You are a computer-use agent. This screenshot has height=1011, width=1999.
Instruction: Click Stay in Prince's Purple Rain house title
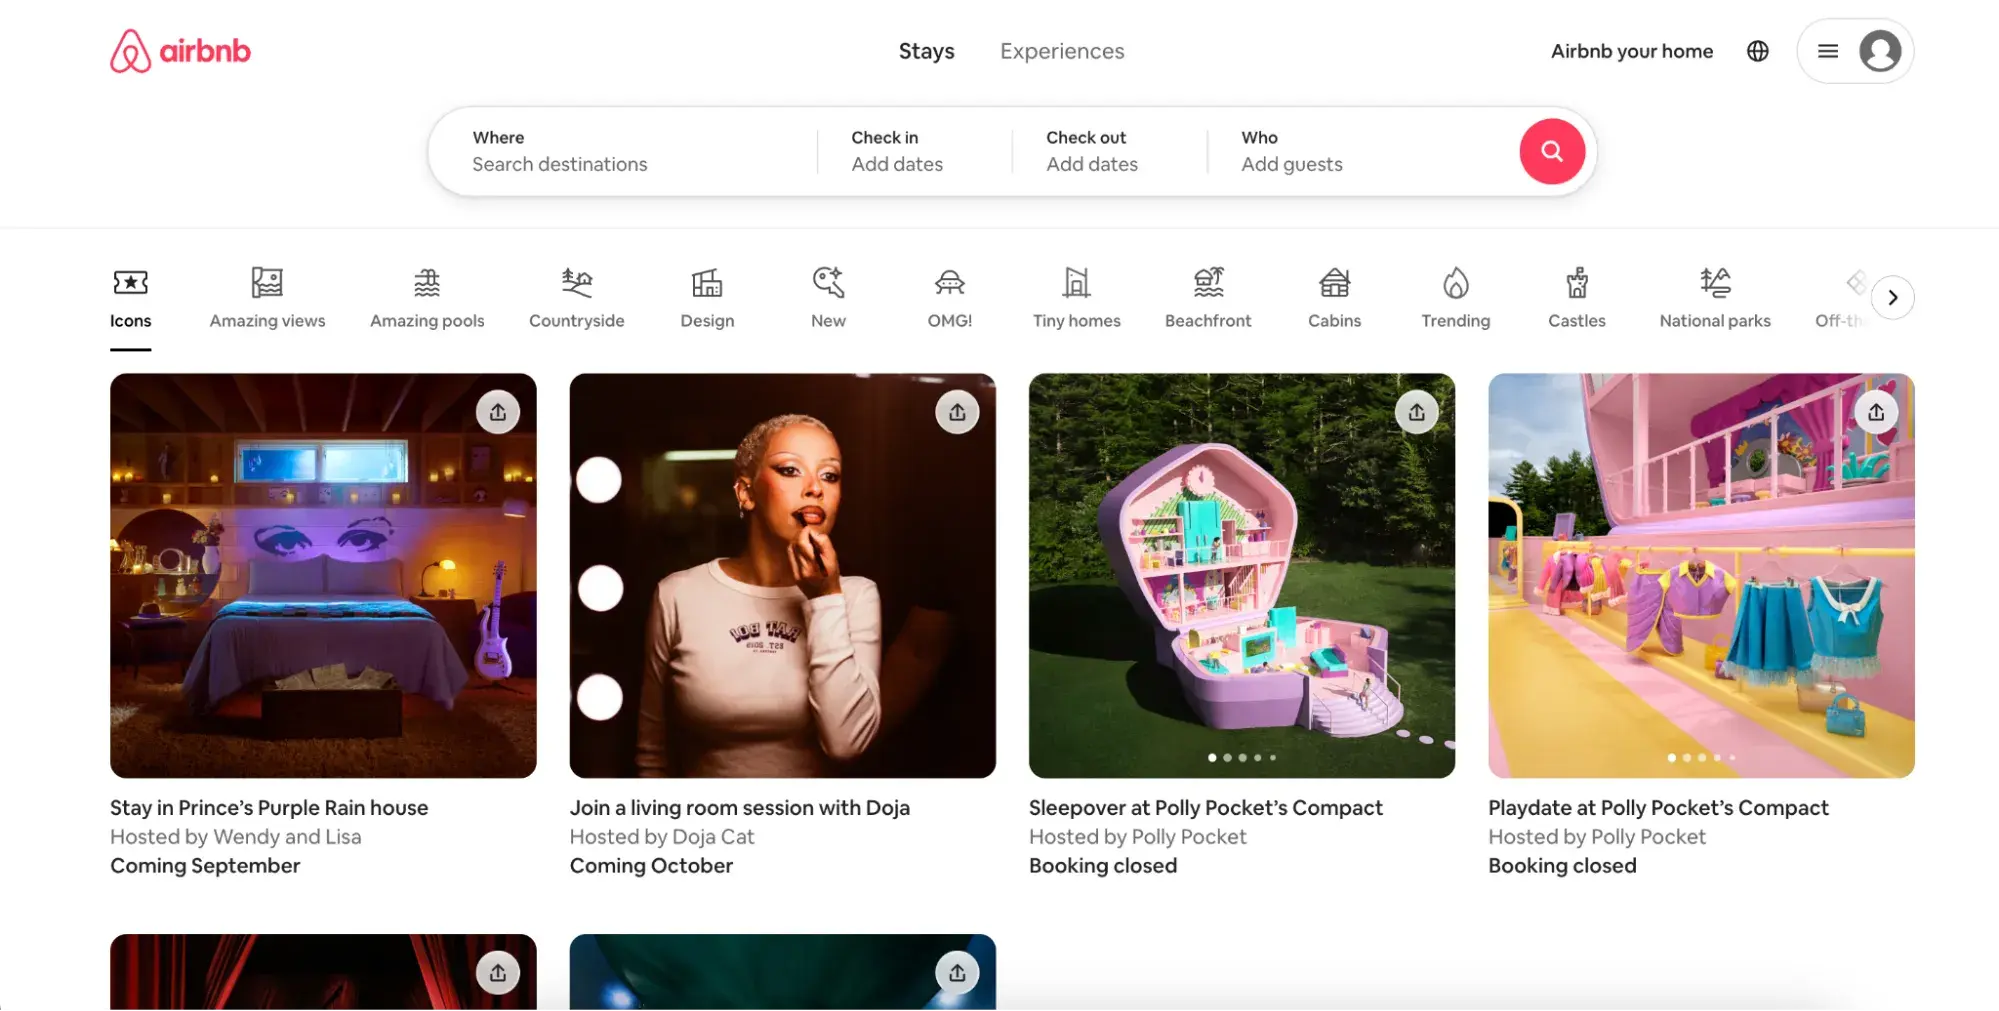point(269,808)
